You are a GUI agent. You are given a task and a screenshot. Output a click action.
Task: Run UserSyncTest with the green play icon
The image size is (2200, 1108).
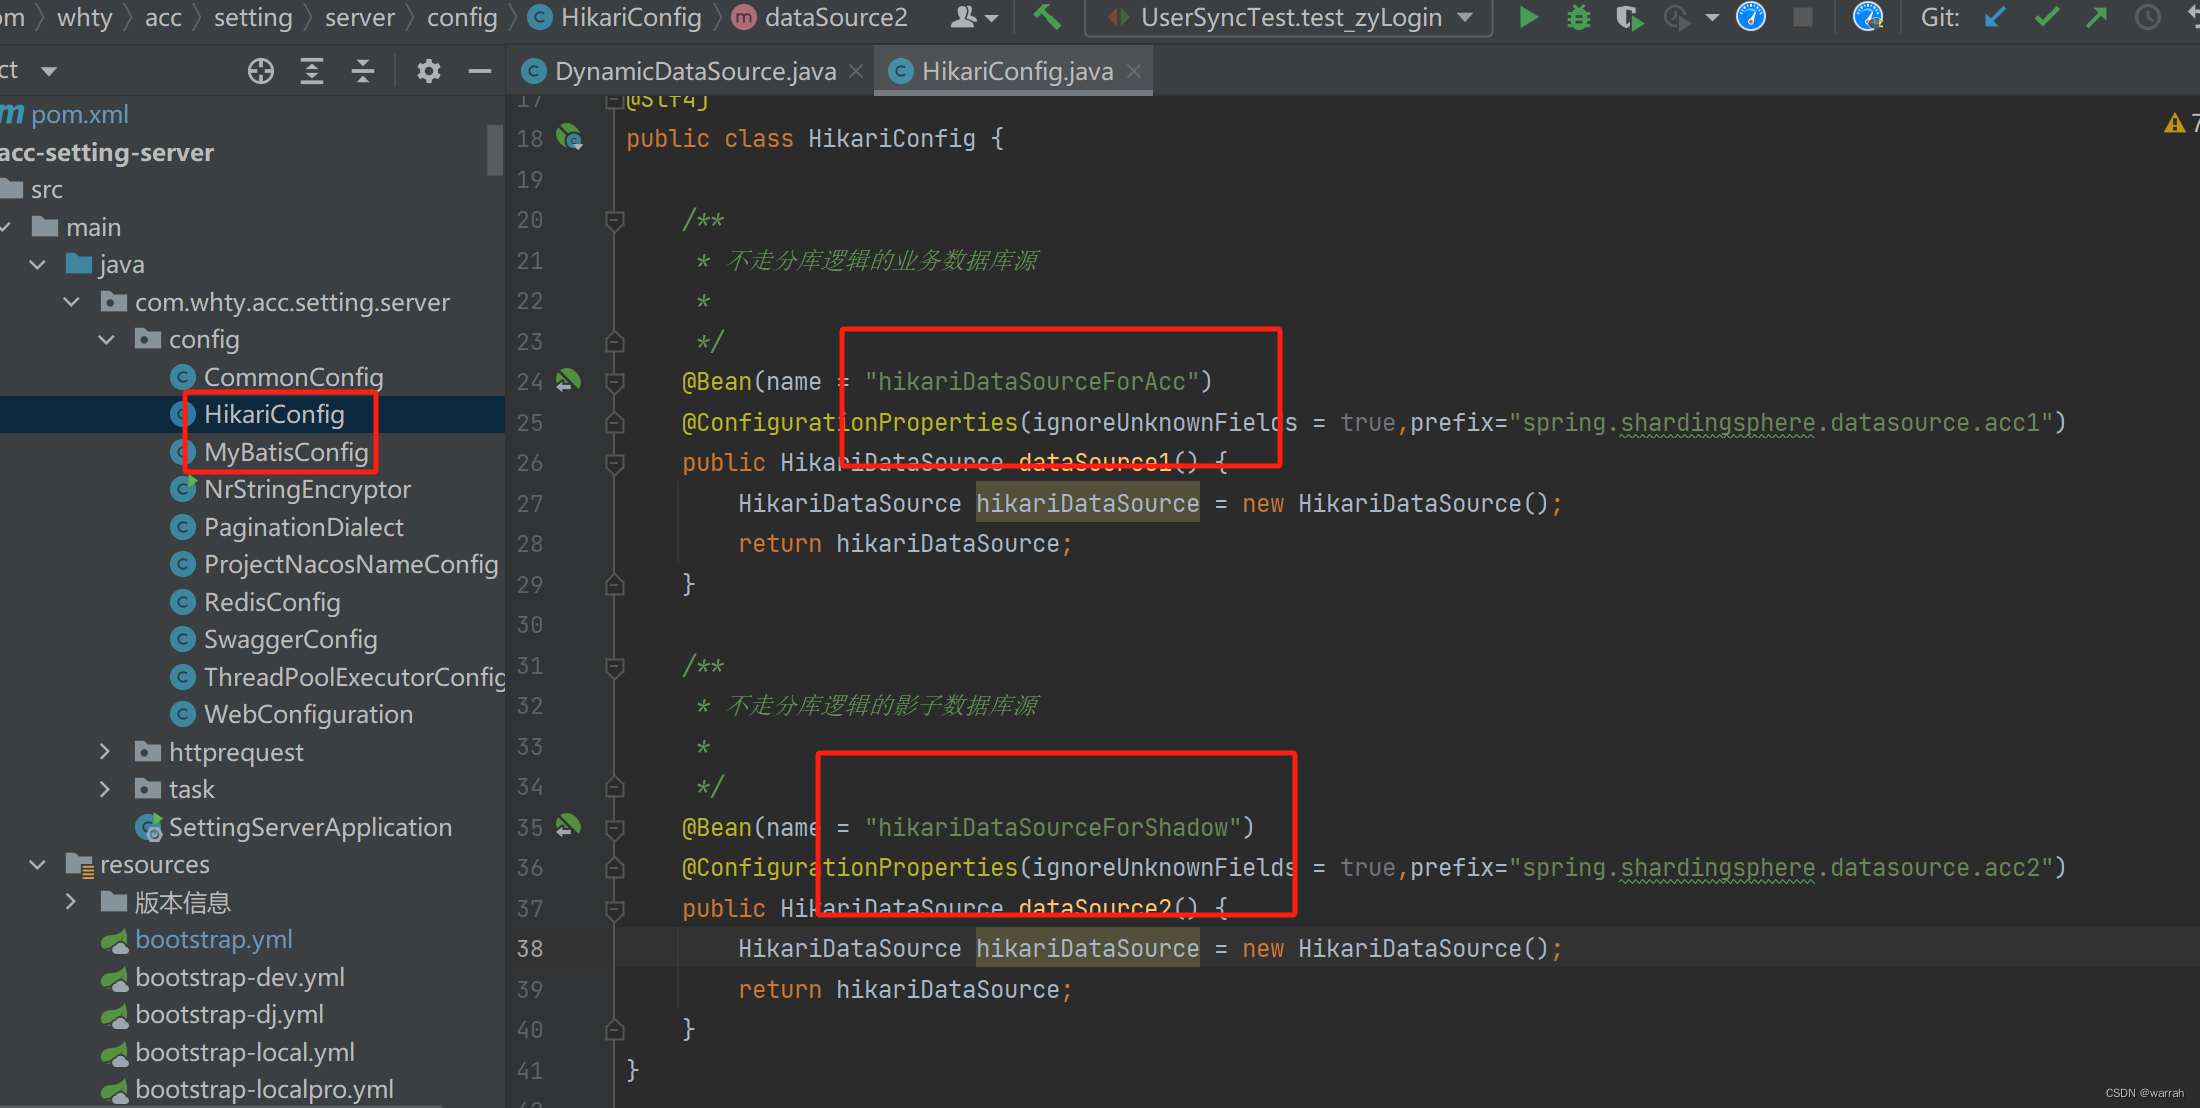click(x=1528, y=17)
